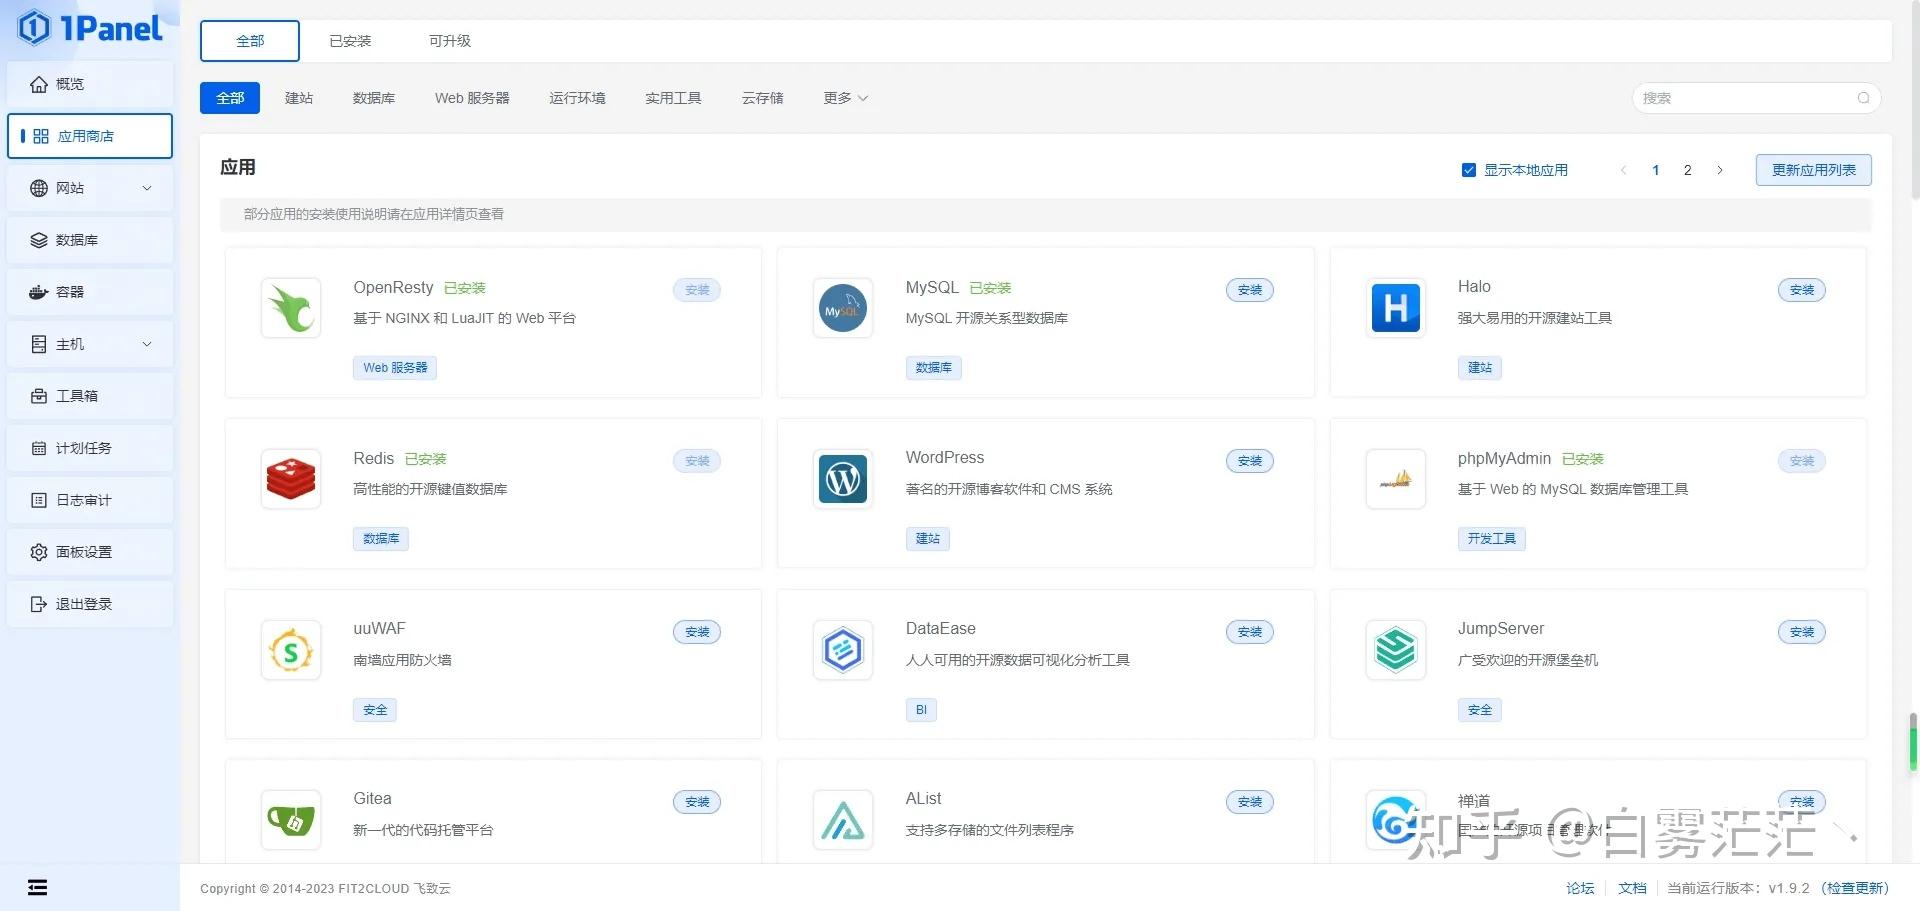The height and width of the screenshot is (911, 1920).
Task: Open the 工具箱 toolbox
Action: coord(90,396)
